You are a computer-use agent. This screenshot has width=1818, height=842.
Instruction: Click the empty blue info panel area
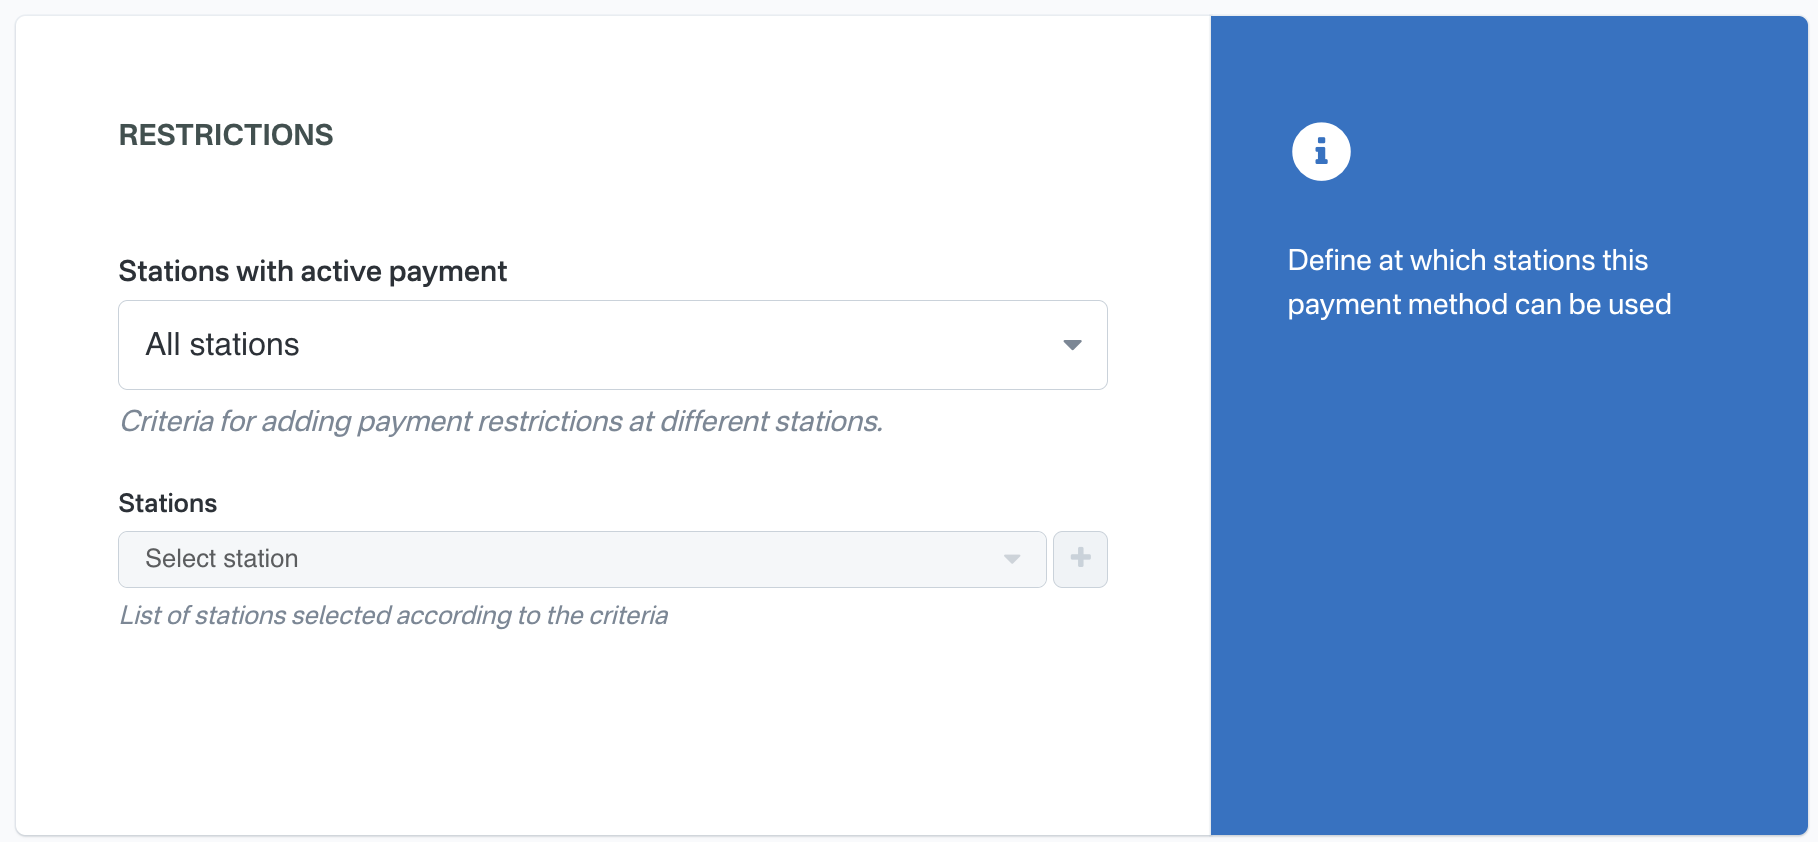coord(1508,580)
